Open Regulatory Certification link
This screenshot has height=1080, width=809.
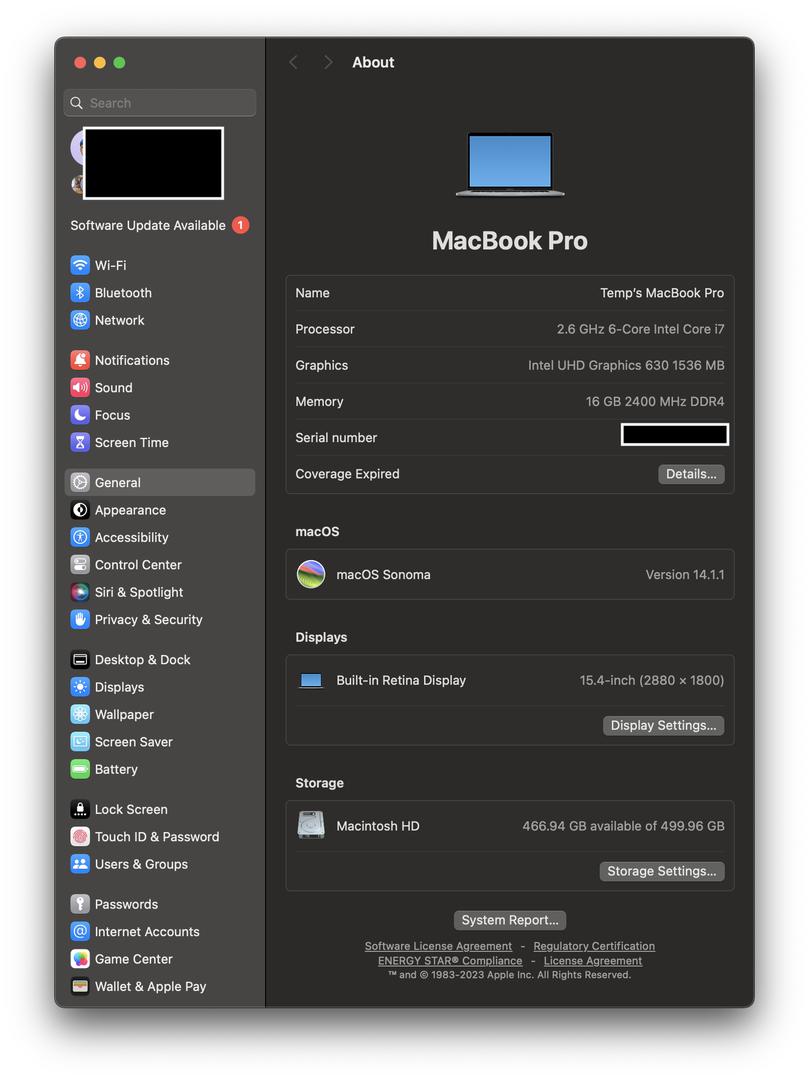coord(594,946)
